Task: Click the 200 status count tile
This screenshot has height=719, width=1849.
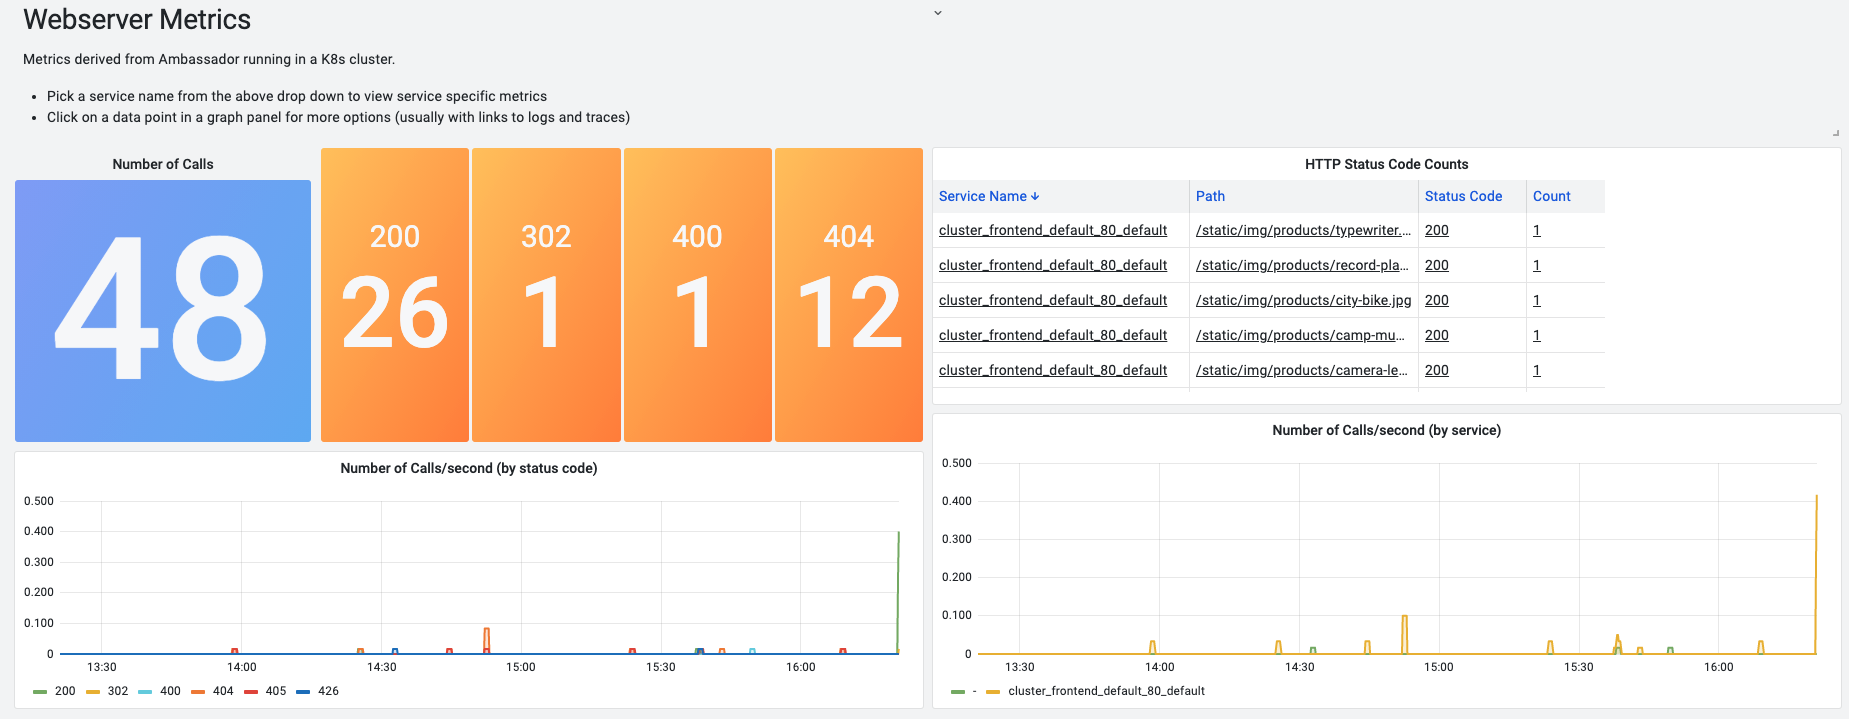Action: (395, 295)
